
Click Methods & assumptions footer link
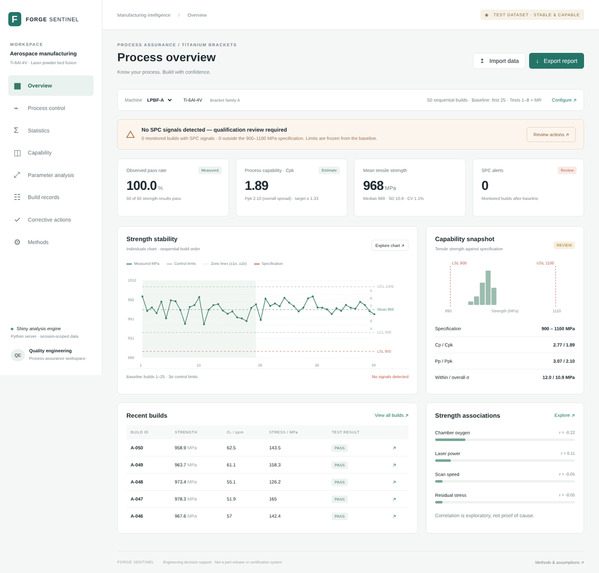tap(559, 562)
